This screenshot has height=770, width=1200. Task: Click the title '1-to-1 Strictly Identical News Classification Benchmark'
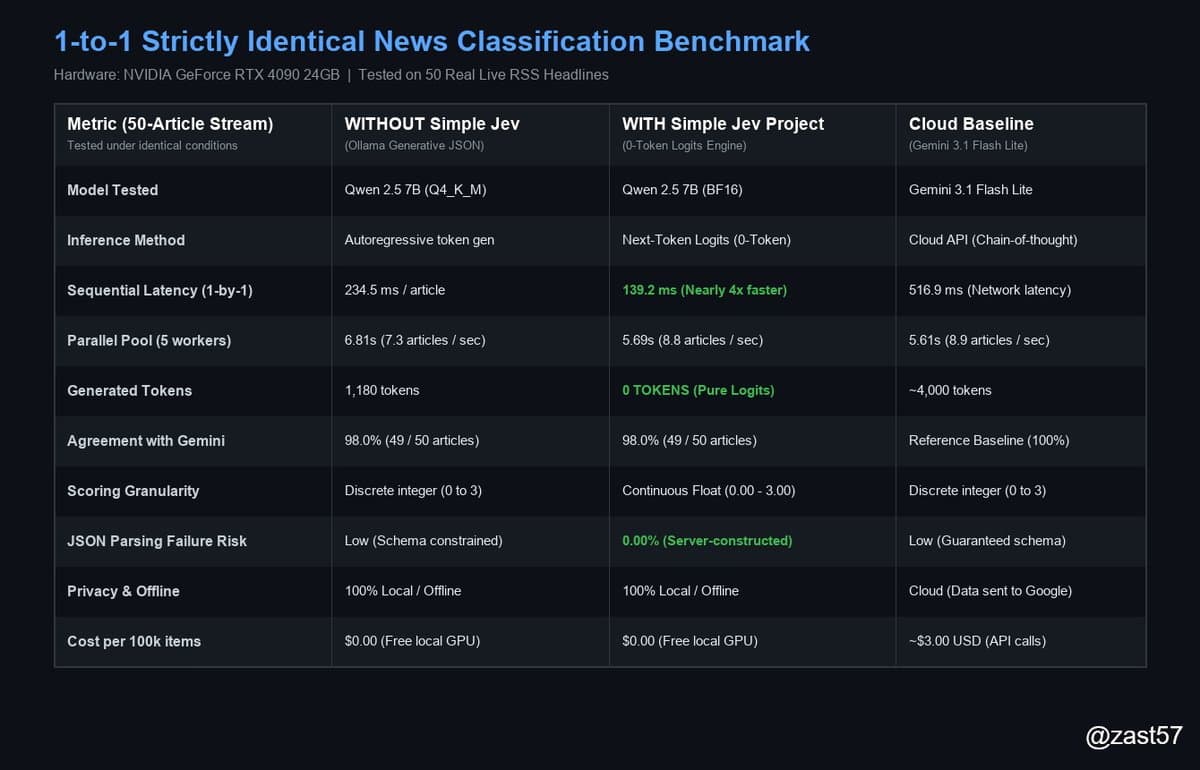(432, 41)
